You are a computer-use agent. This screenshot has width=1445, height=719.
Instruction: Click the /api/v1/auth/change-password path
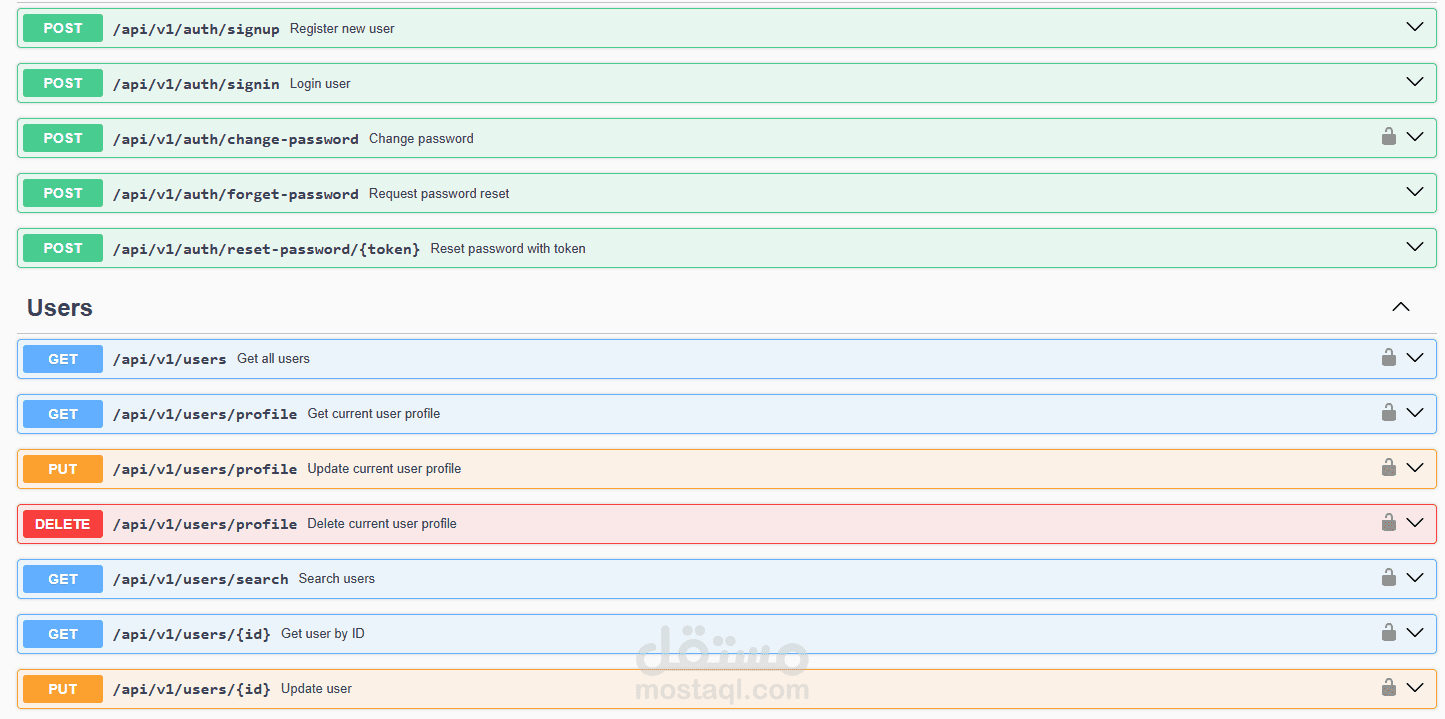[x=236, y=139]
